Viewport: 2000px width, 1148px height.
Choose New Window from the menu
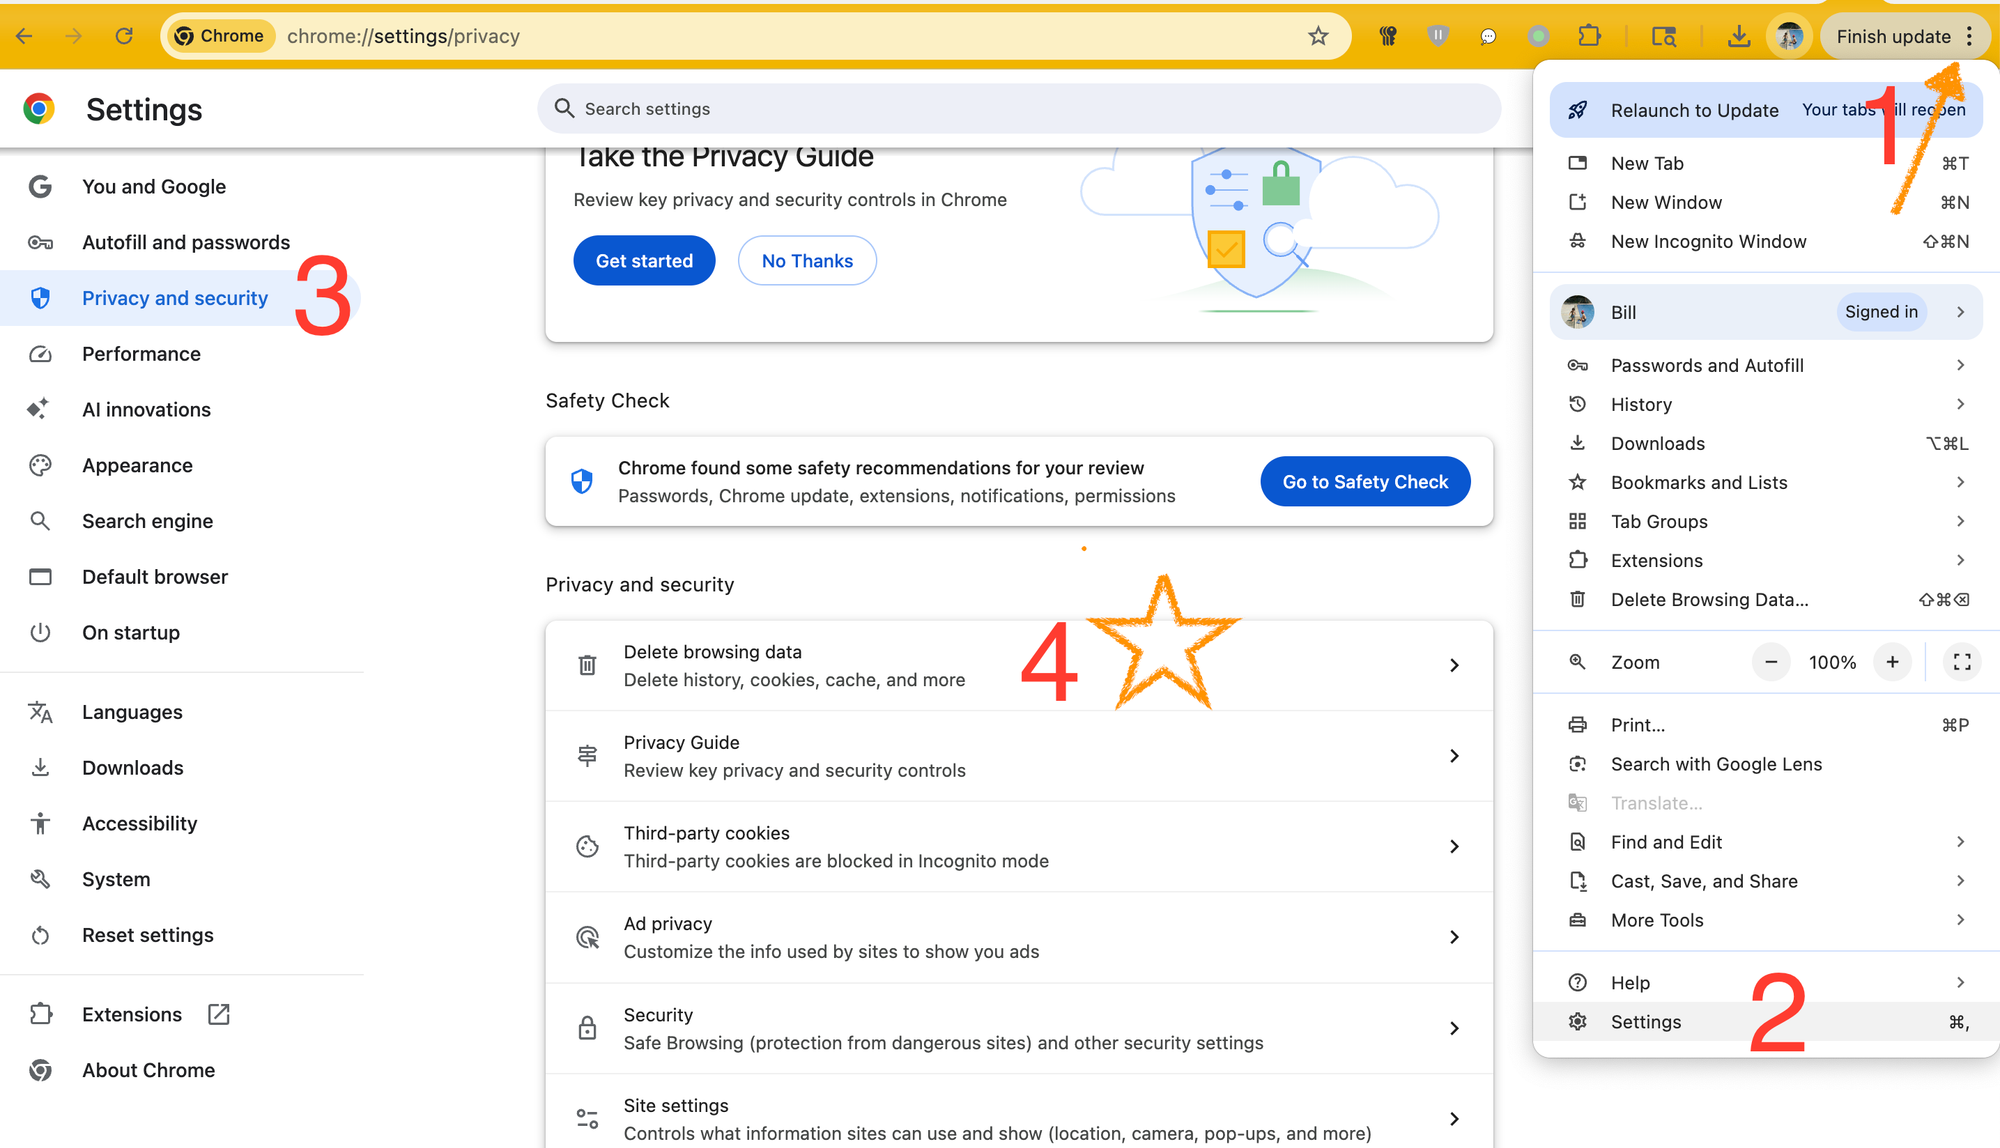tap(1766, 202)
